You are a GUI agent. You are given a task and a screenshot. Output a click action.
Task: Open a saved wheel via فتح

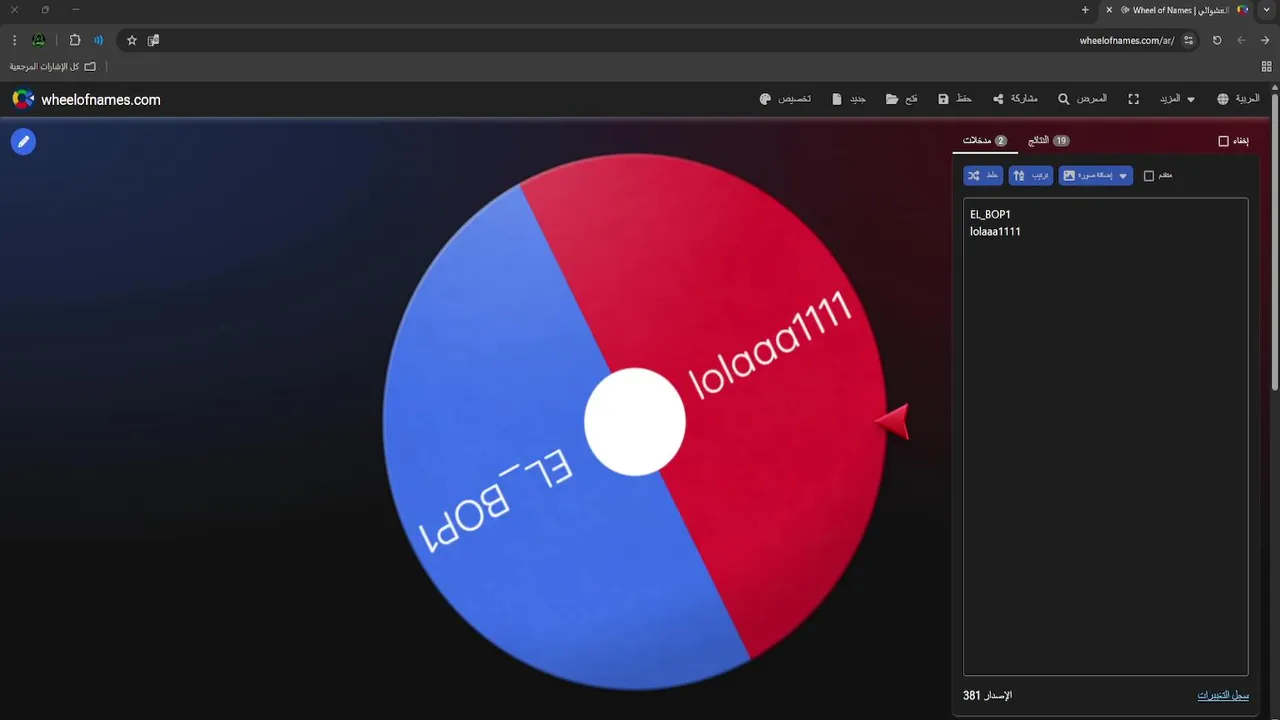tap(902, 99)
